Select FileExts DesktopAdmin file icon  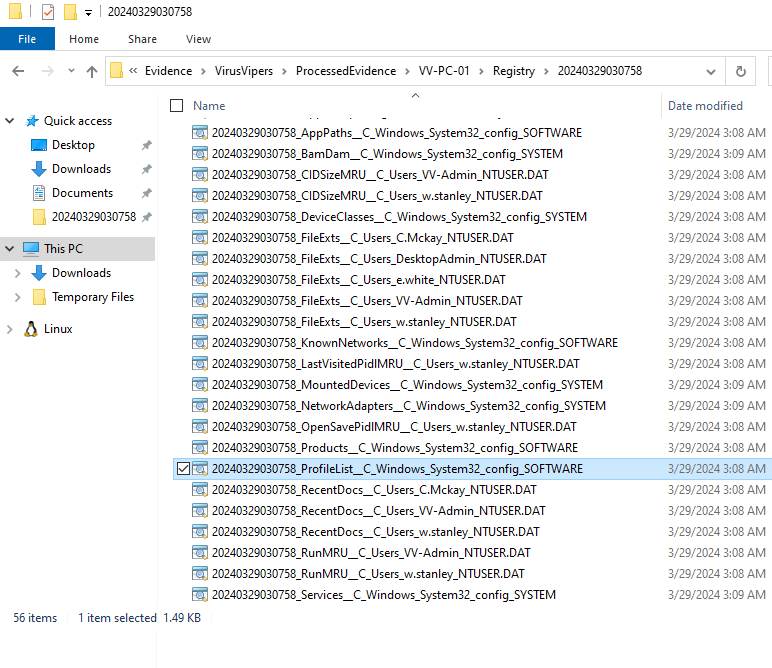199,259
